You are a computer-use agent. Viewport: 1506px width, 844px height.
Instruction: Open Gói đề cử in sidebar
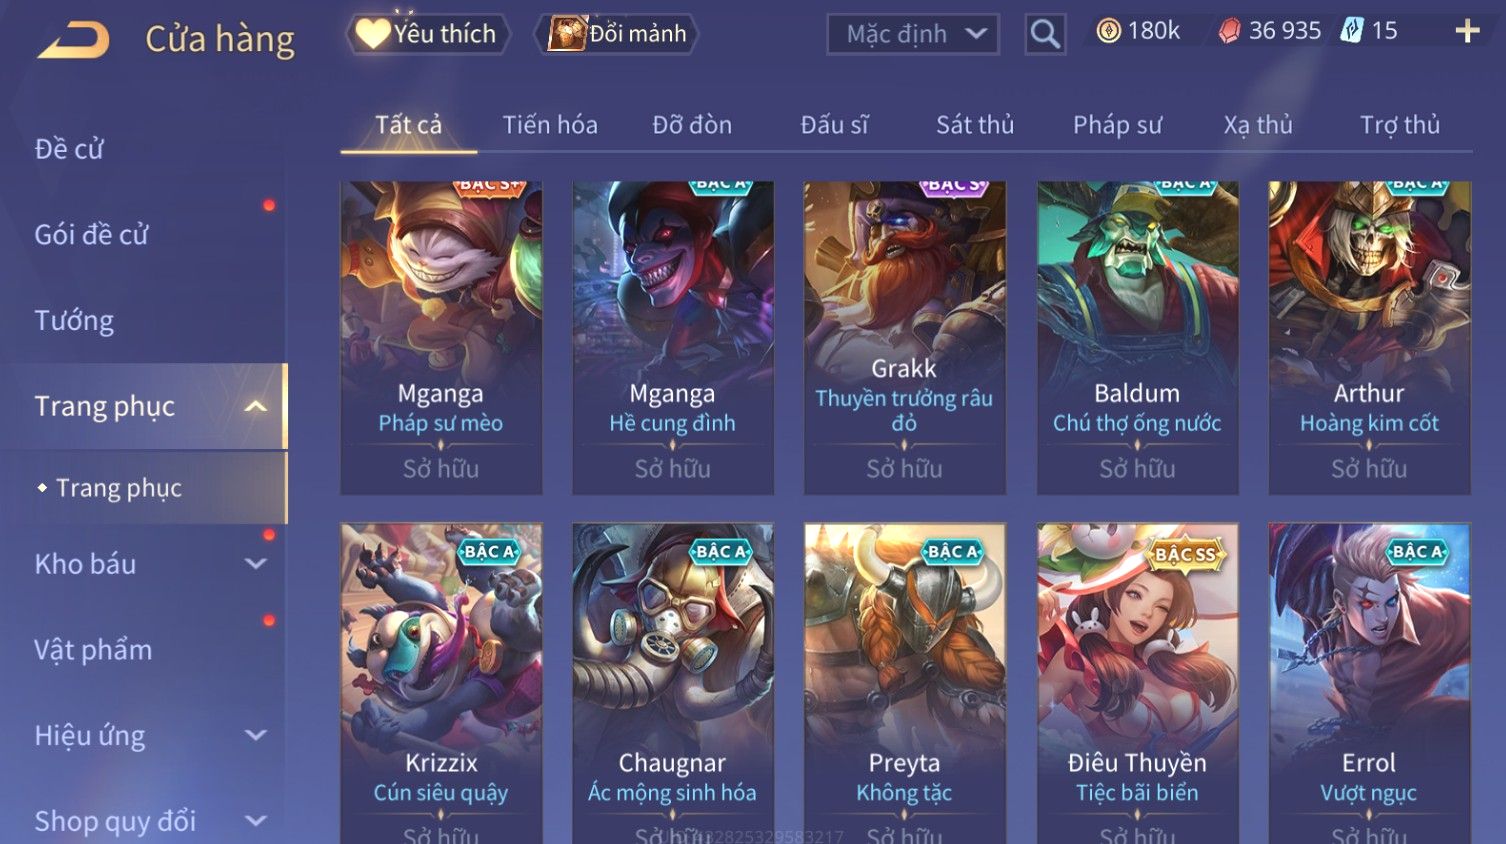(x=92, y=235)
